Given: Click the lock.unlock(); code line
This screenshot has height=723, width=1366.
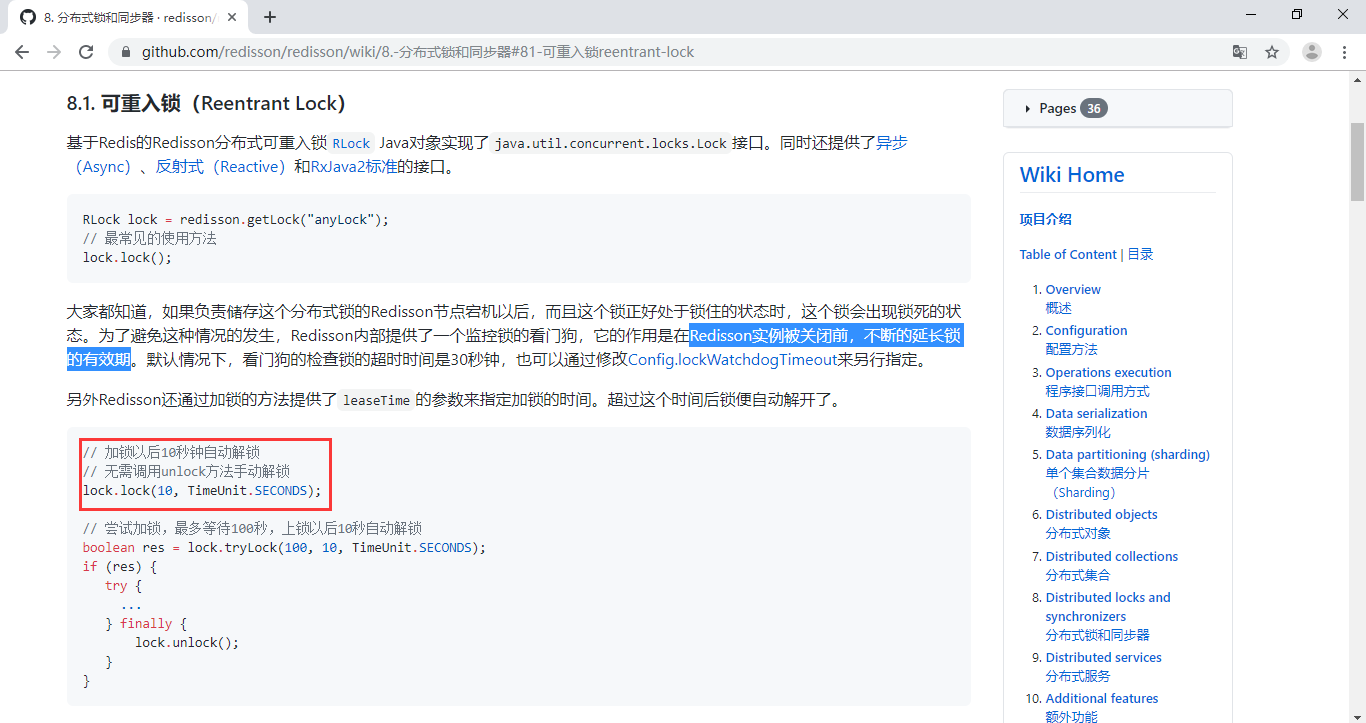Looking at the screenshot, I should click(x=187, y=643).
